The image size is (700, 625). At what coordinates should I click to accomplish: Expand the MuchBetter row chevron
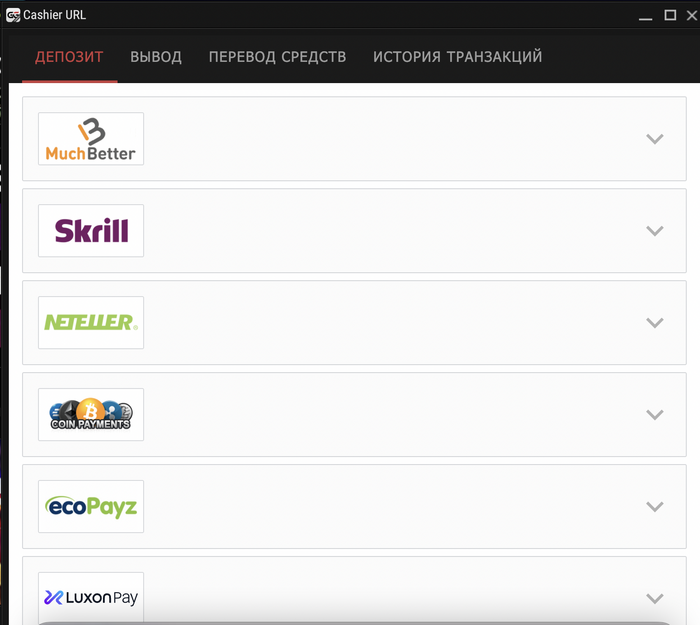(x=654, y=139)
